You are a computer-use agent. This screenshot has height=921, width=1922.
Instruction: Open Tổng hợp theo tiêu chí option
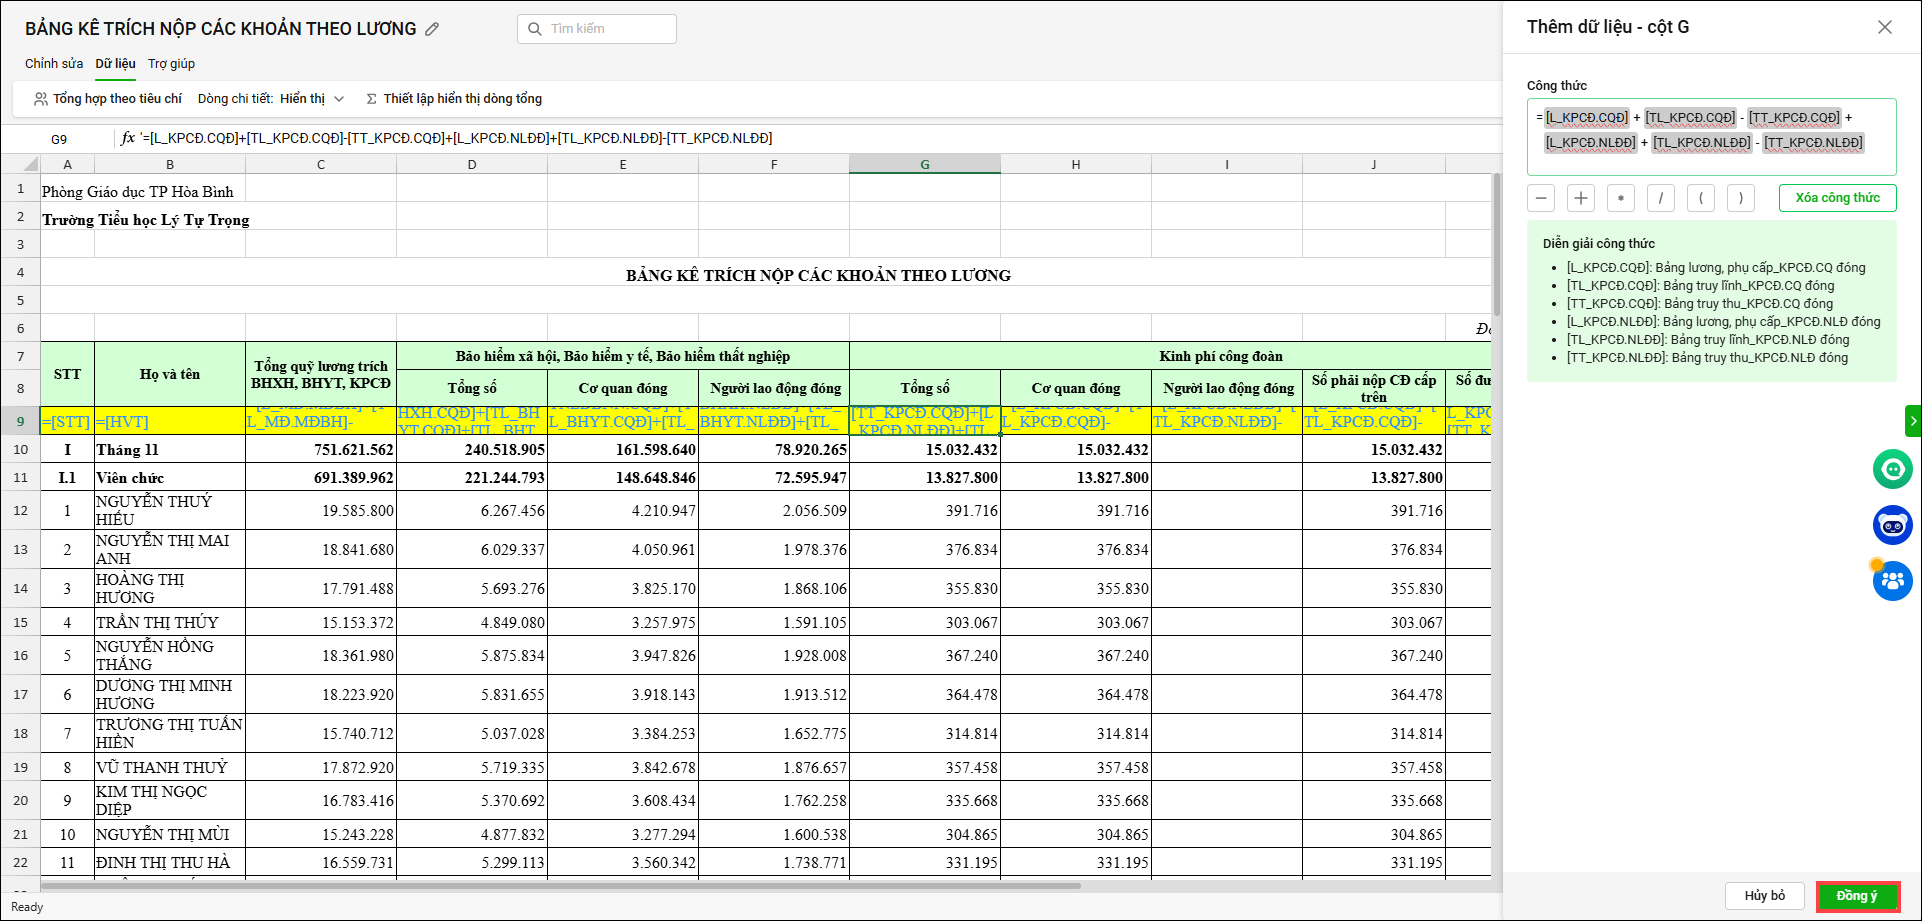tap(108, 99)
